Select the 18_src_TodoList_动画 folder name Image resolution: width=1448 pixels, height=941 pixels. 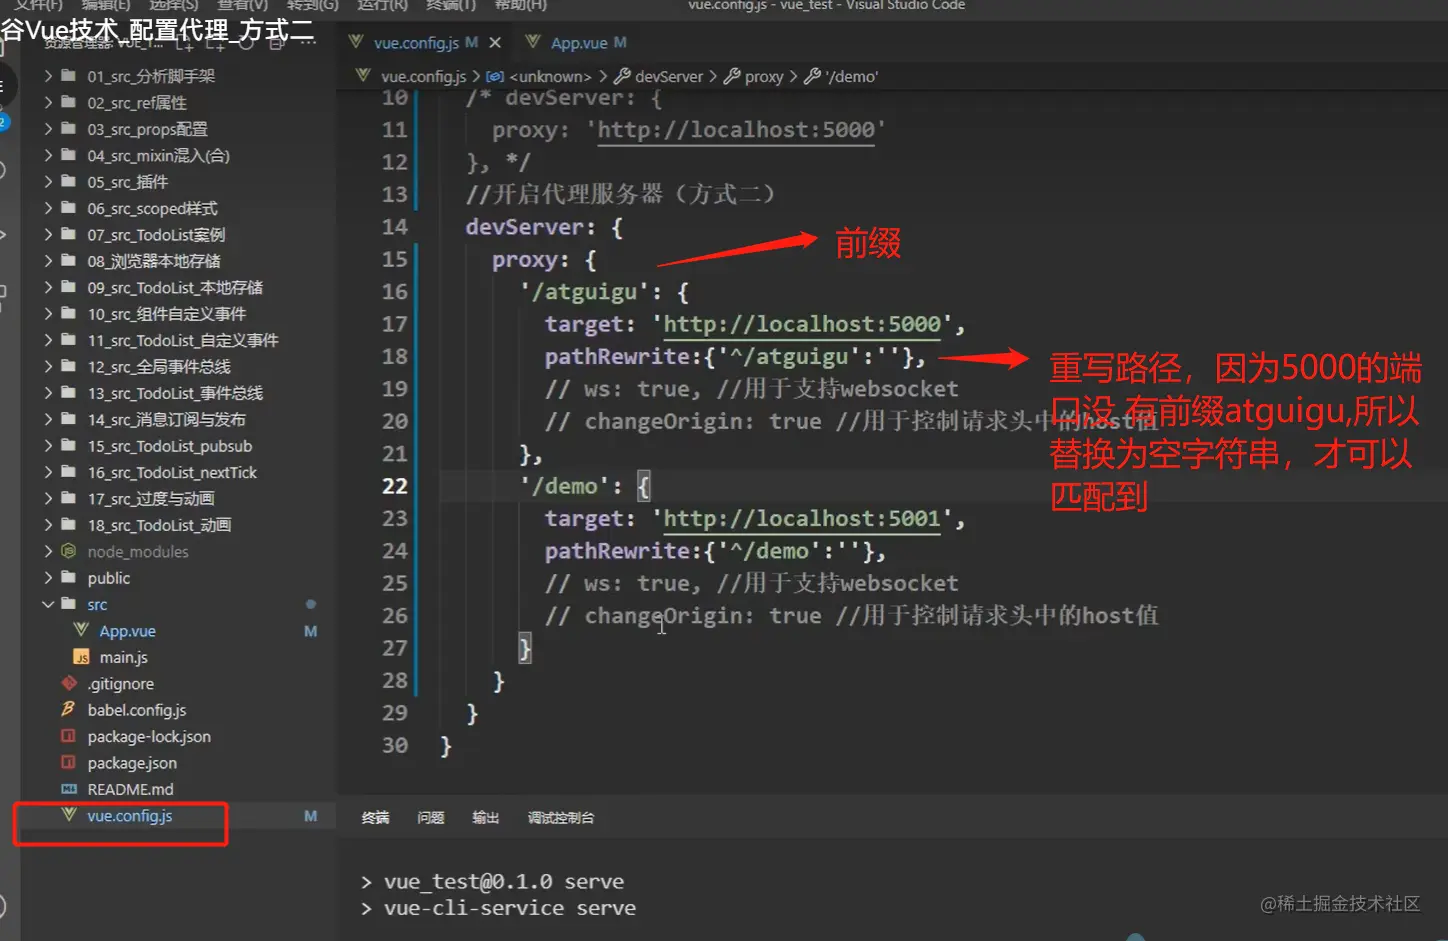159,525
